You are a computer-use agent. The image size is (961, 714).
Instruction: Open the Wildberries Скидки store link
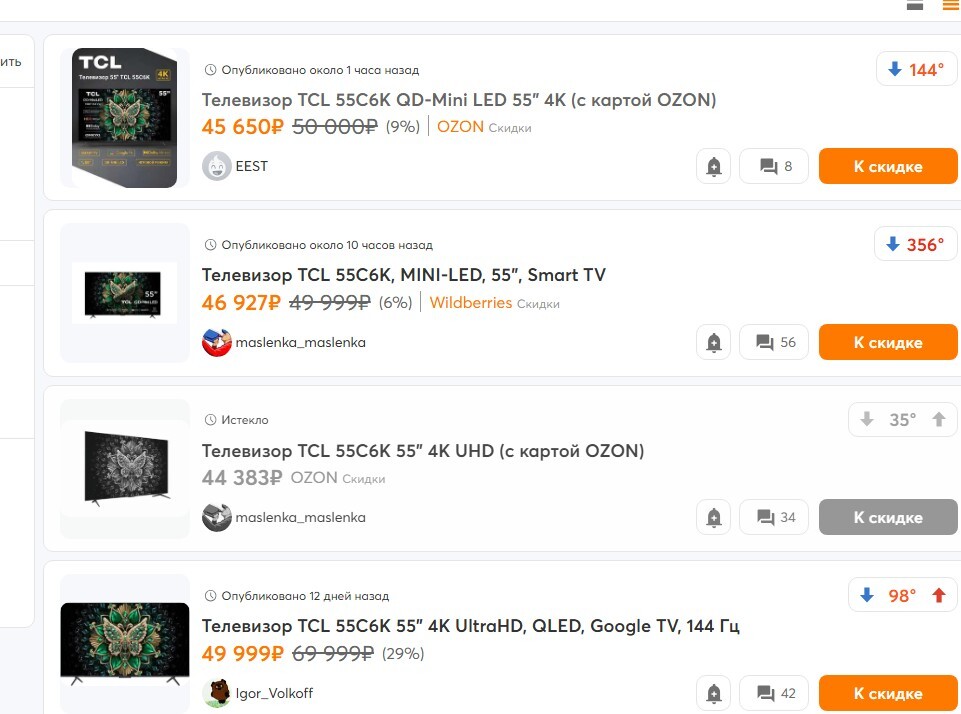click(494, 303)
